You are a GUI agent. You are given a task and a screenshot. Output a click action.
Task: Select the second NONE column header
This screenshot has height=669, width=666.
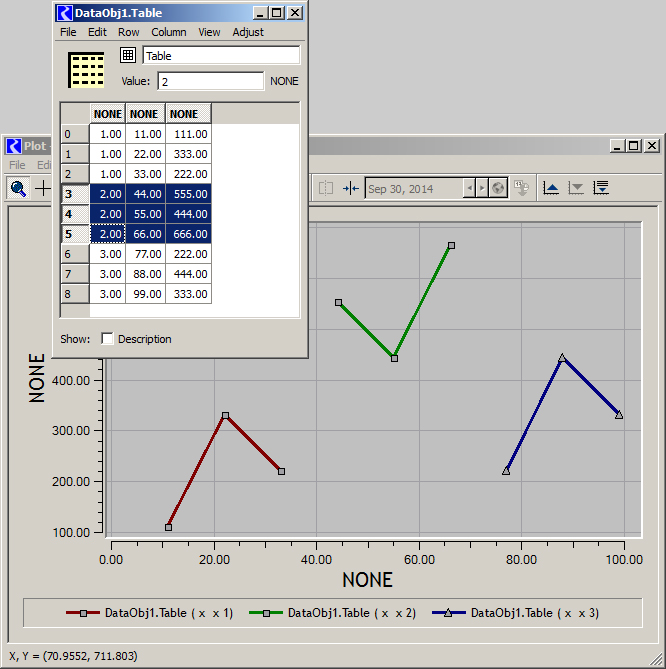pyautogui.click(x=145, y=114)
